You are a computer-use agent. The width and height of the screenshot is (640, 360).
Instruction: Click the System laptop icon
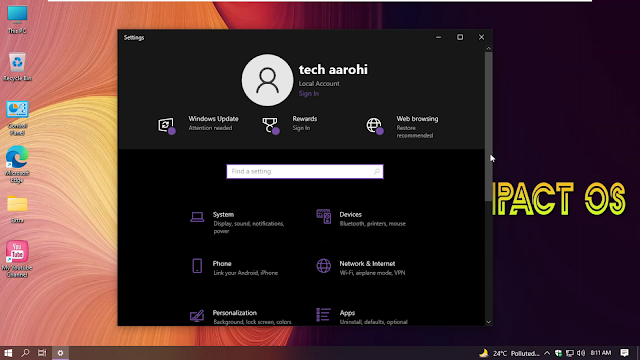click(197, 217)
